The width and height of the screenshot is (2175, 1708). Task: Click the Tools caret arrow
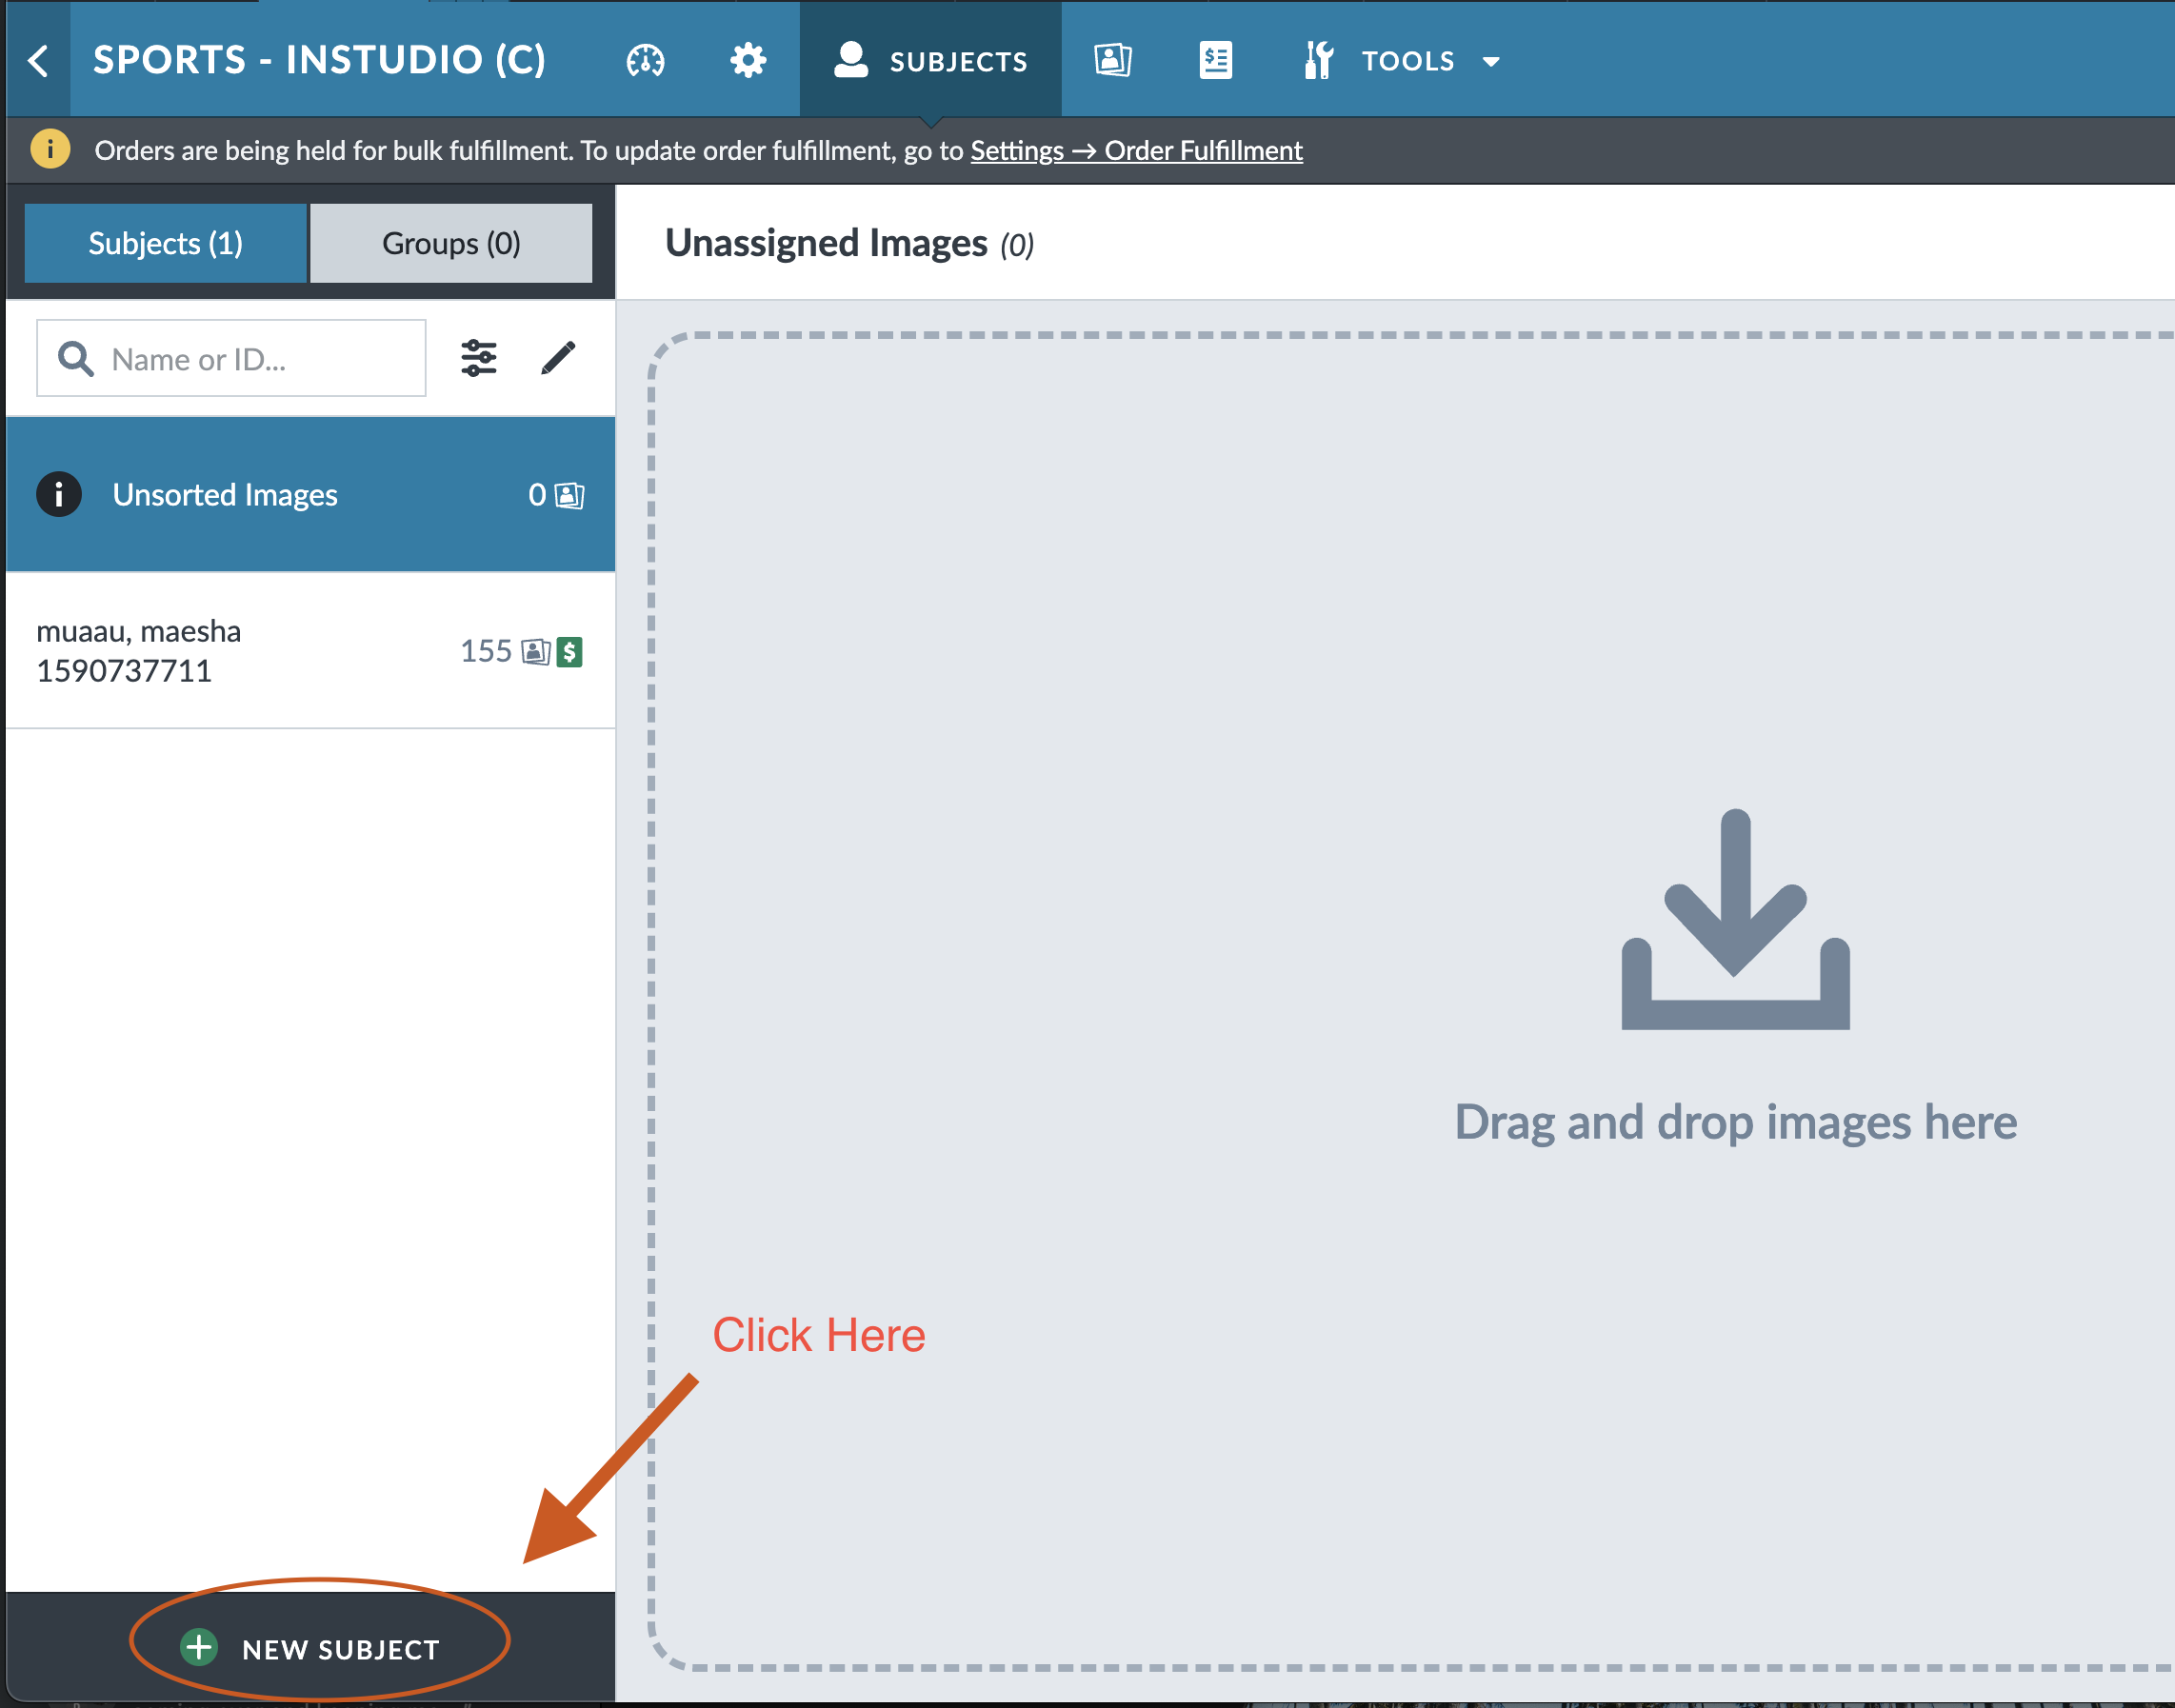pos(1491,62)
